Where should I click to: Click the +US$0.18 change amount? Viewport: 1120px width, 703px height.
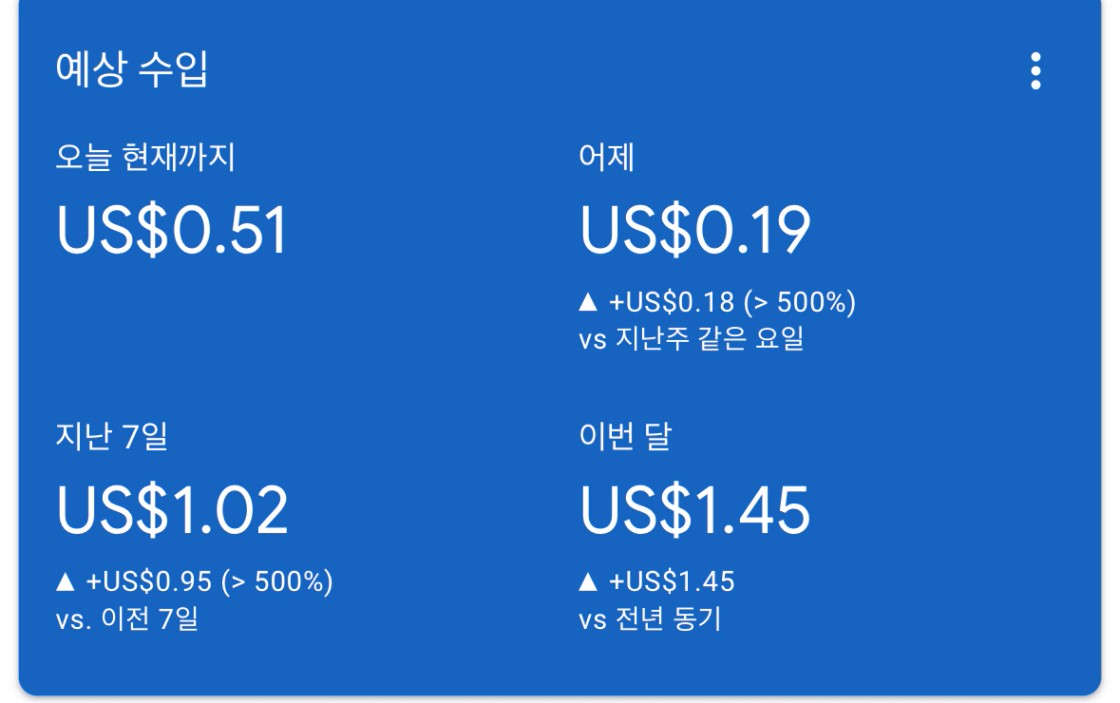pos(672,302)
